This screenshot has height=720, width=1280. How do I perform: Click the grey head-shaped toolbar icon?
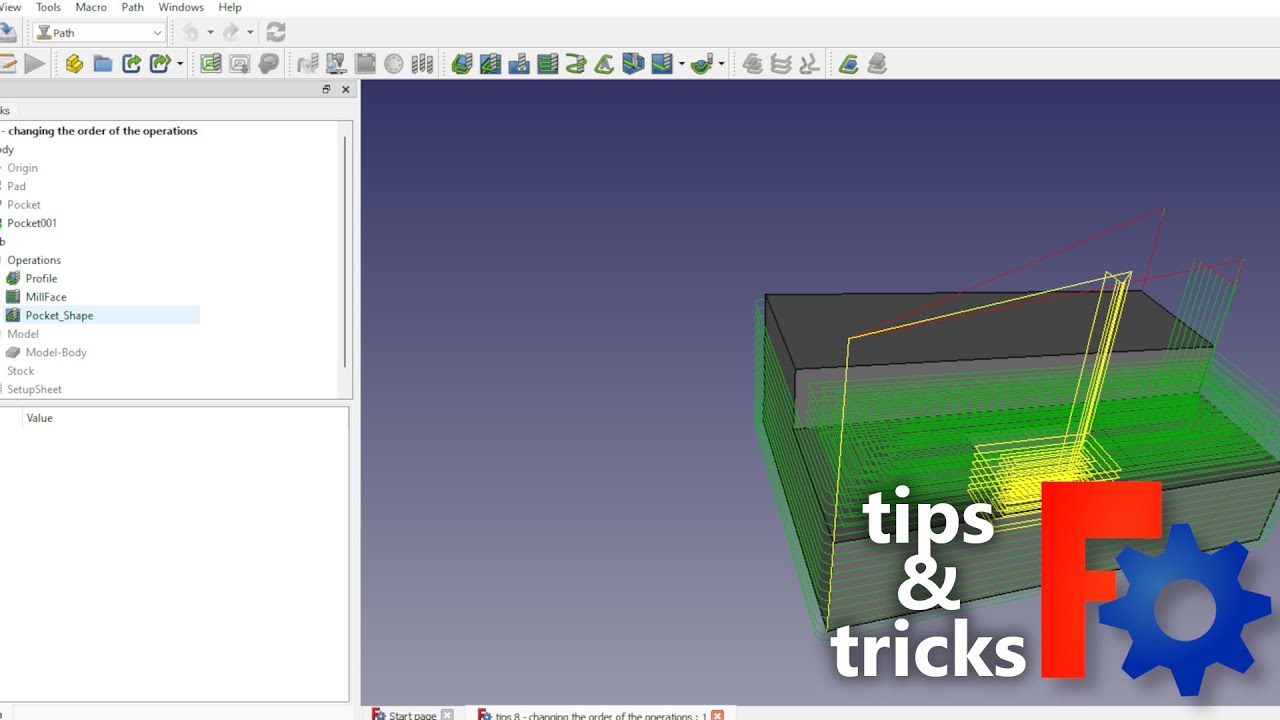(x=268, y=64)
